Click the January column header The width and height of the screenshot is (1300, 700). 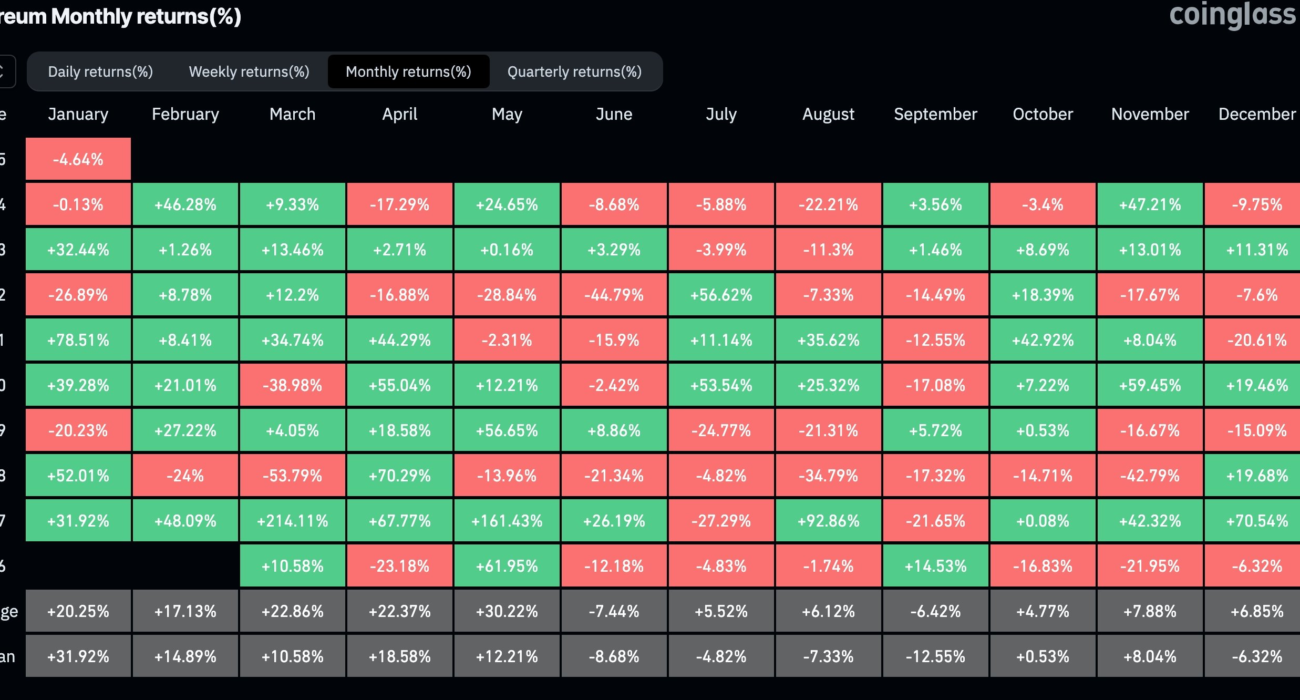click(x=78, y=114)
